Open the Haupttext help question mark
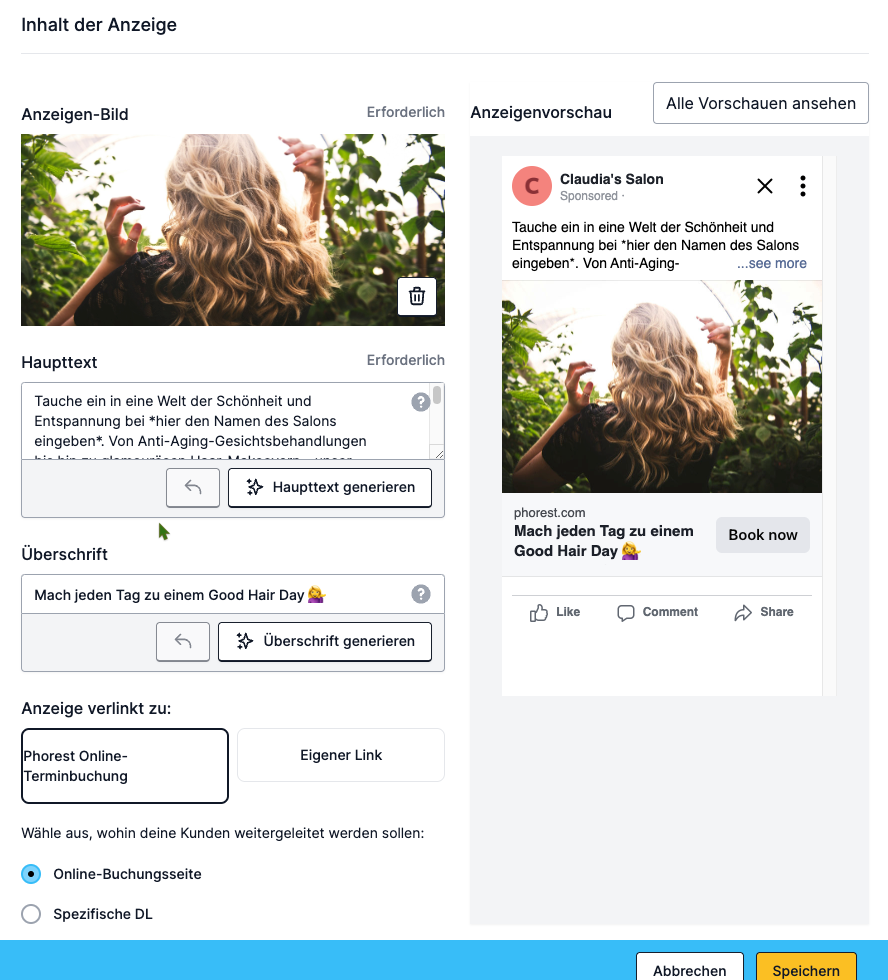Viewport: 888px width, 980px height. (421, 402)
